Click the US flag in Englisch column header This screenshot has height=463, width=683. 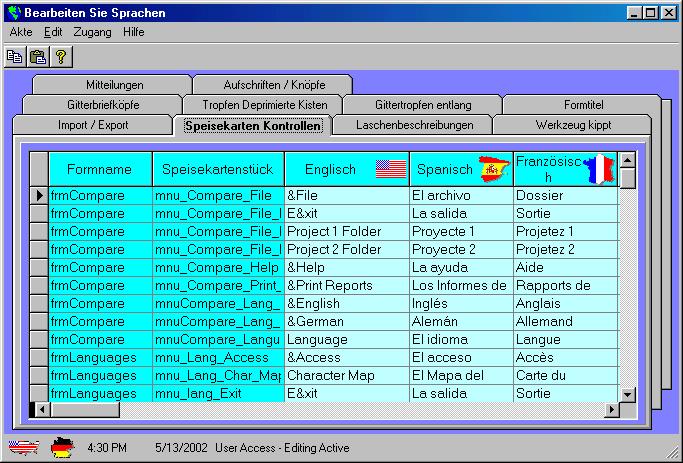point(390,169)
